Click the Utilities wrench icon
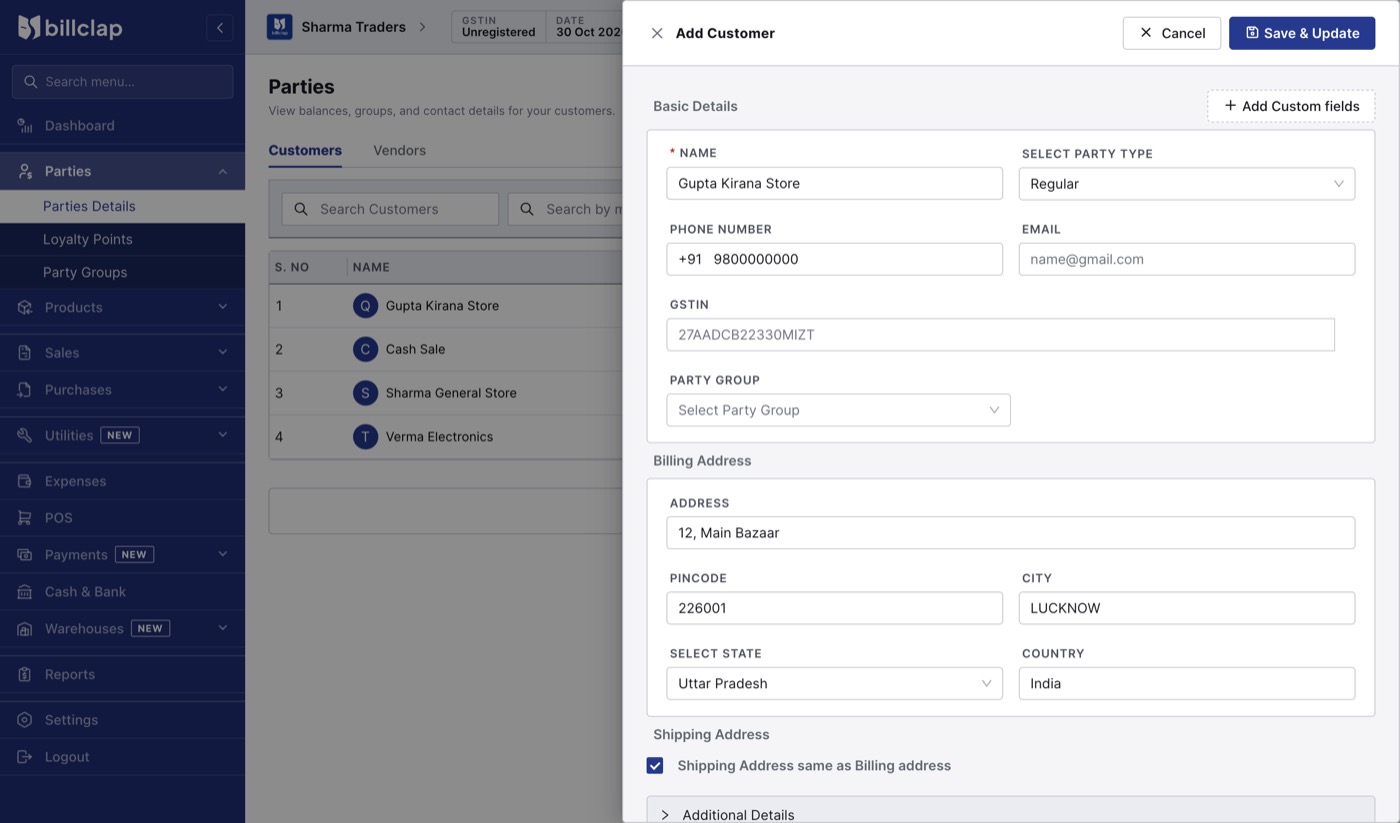 [x=25, y=435]
